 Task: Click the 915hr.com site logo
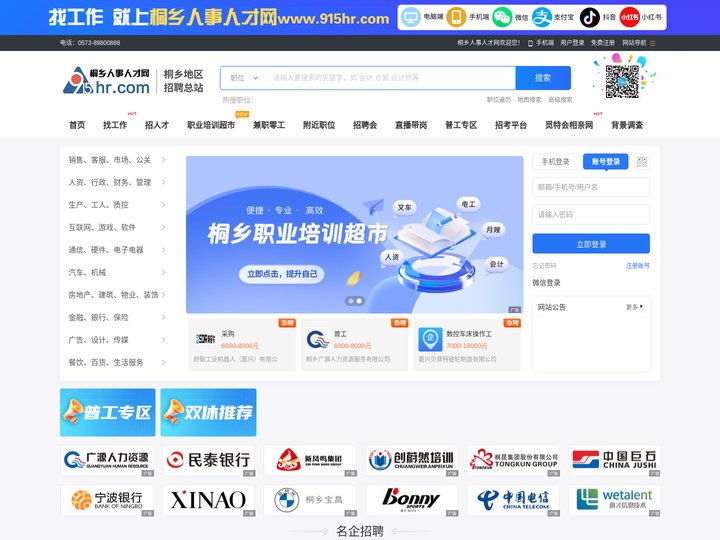pos(107,81)
